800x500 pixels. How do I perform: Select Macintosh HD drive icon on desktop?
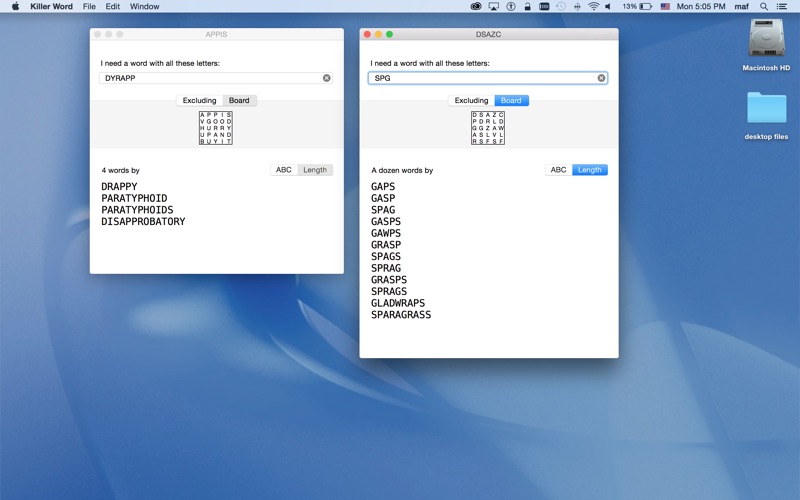click(766, 39)
